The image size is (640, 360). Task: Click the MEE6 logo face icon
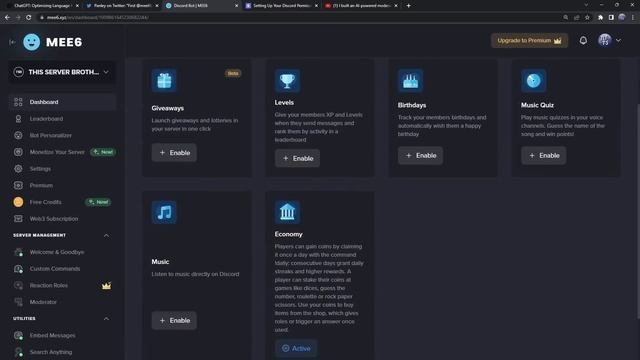pyautogui.click(x=31, y=42)
